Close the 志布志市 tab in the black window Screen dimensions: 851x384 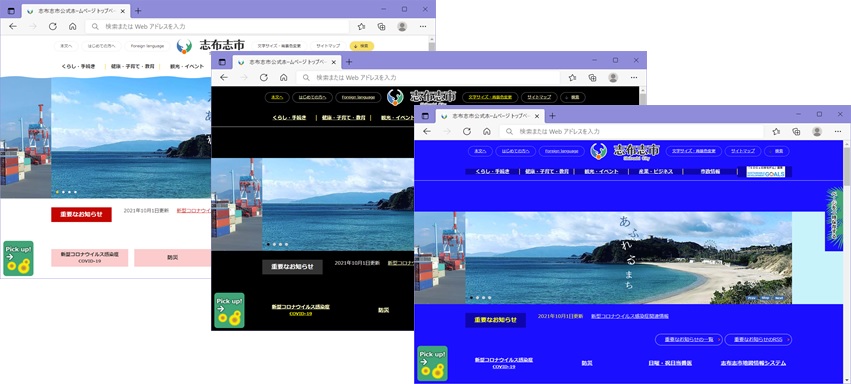(334, 62)
